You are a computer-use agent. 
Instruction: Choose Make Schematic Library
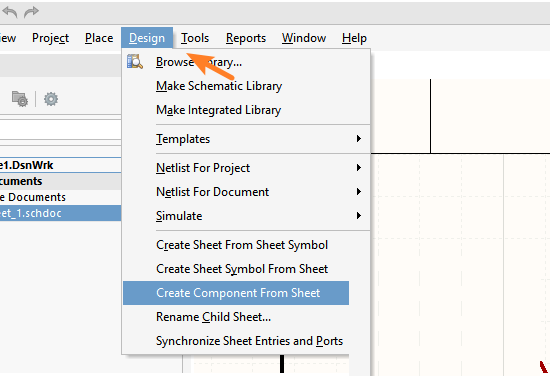[x=219, y=86]
